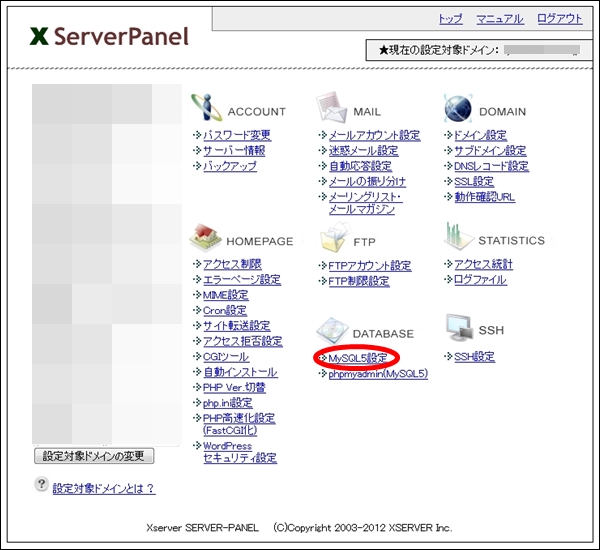This screenshot has width=600, height=550.
Task: Open メーリングリスト・メールマガジン link
Action: [365, 203]
